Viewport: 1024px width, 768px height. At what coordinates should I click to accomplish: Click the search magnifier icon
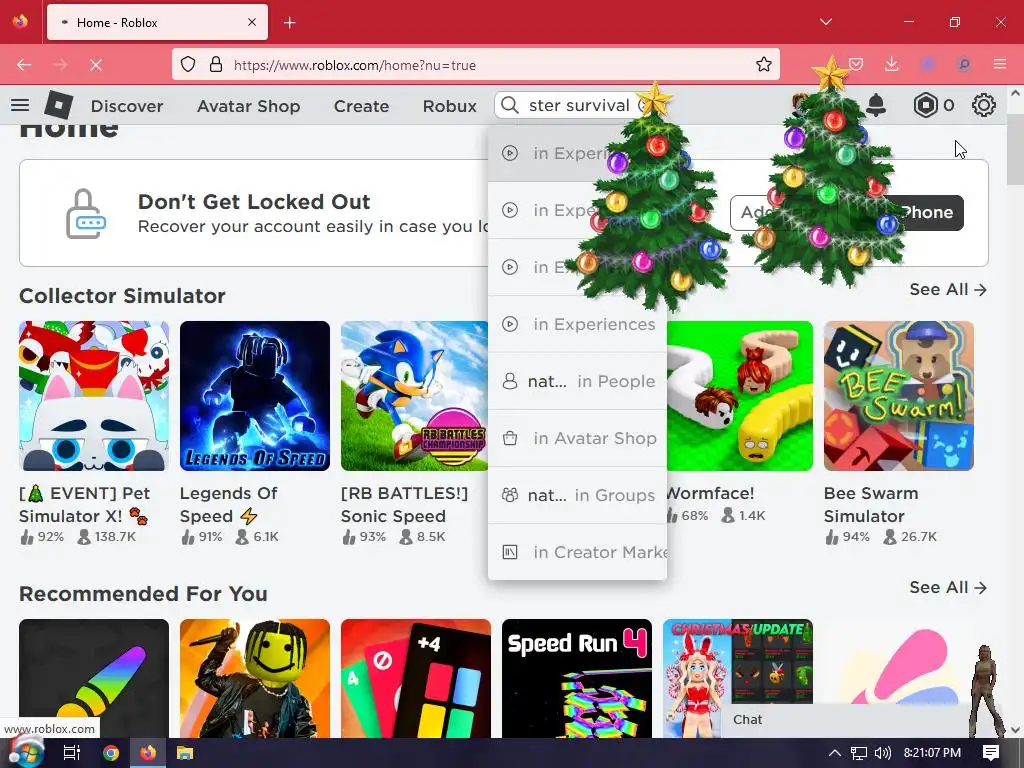pyautogui.click(x=510, y=105)
